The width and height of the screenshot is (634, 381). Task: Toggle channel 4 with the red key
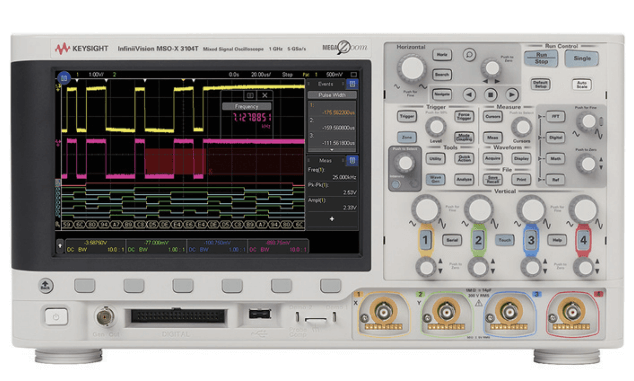click(583, 240)
